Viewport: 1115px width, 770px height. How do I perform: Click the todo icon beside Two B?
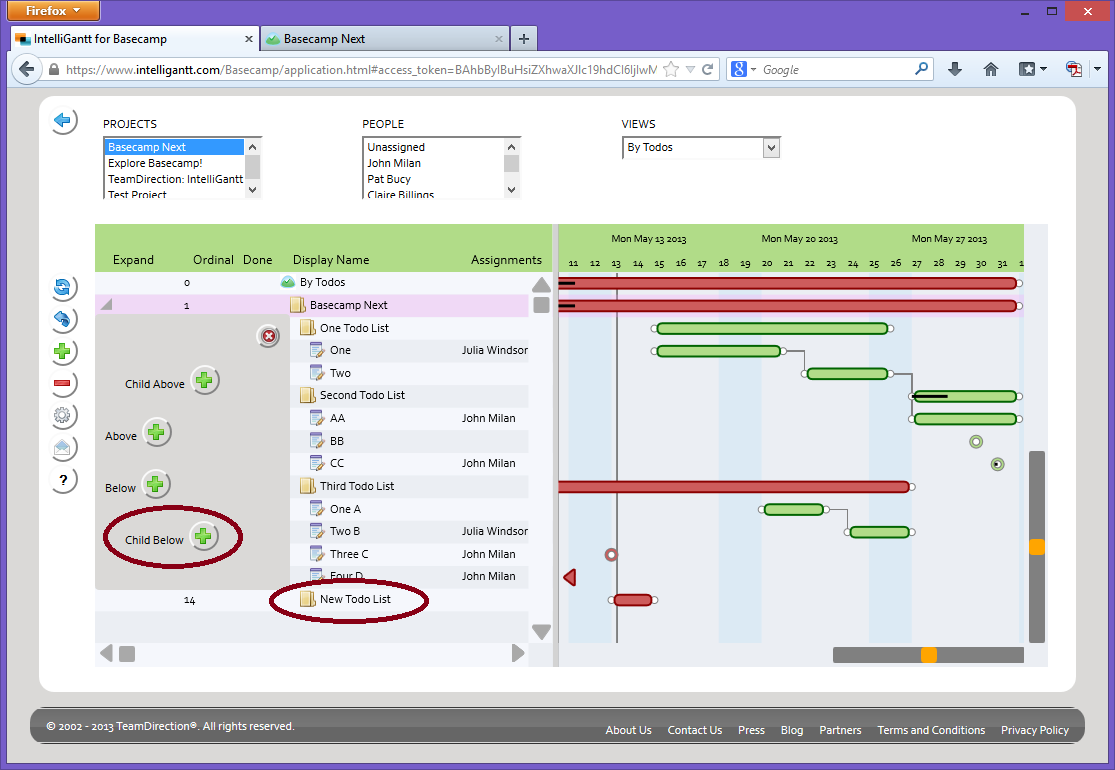(x=317, y=531)
